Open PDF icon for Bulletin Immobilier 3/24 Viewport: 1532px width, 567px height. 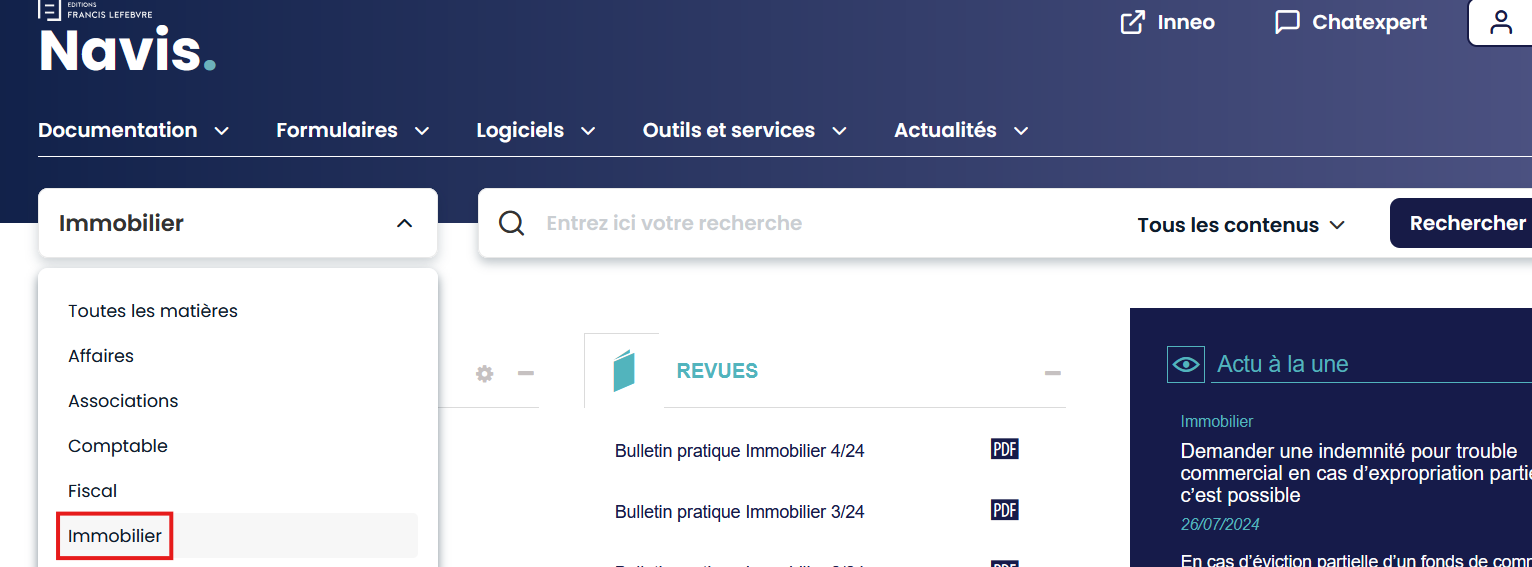[x=1004, y=510]
